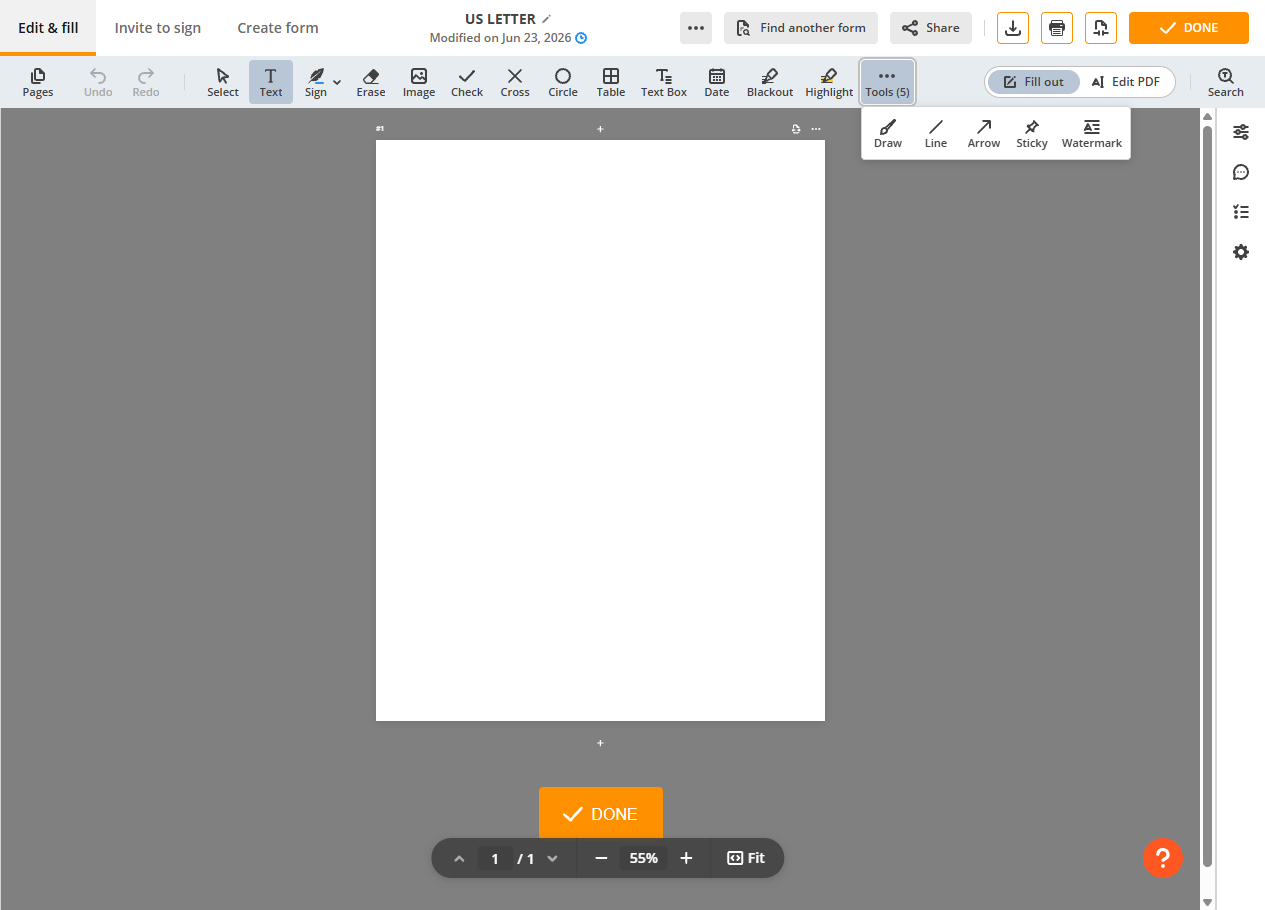1265x910 pixels.
Task: Click the bottom DONE button
Action: (x=601, y=814)
